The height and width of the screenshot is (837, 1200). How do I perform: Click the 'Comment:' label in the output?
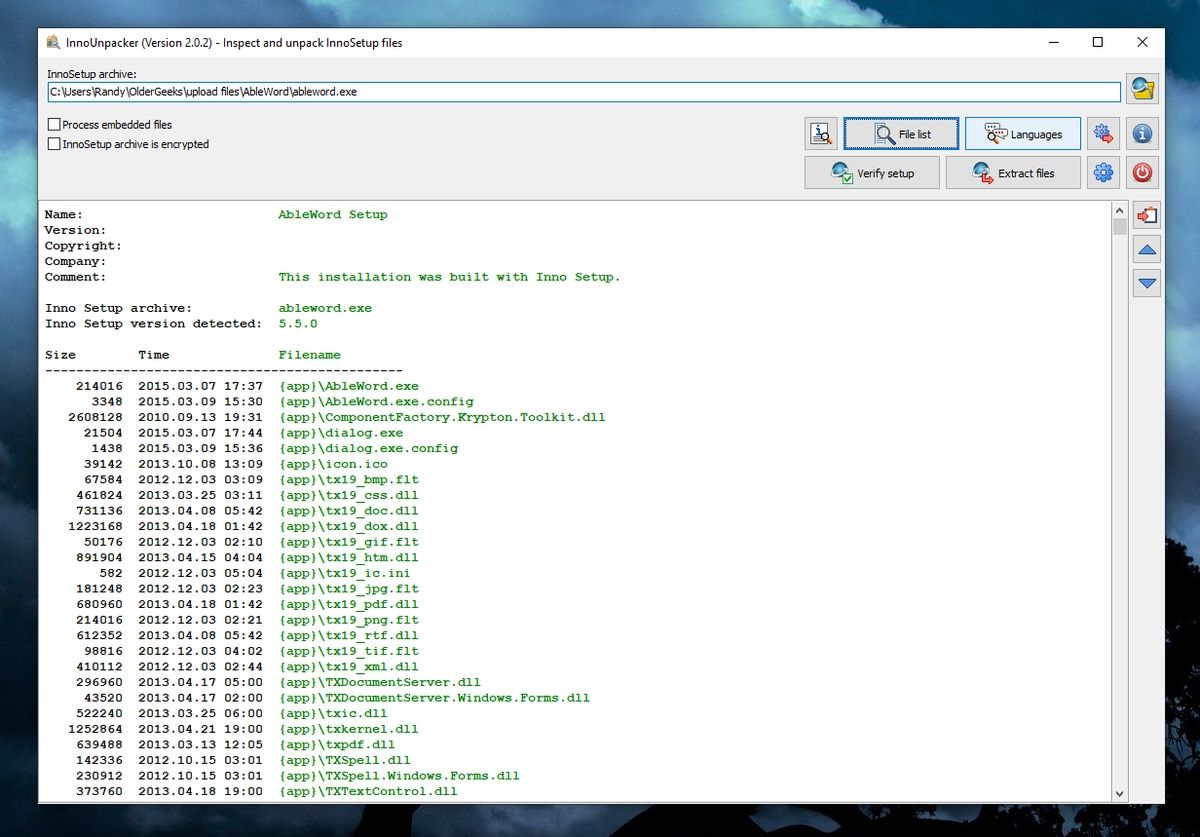tap(76, 277)
